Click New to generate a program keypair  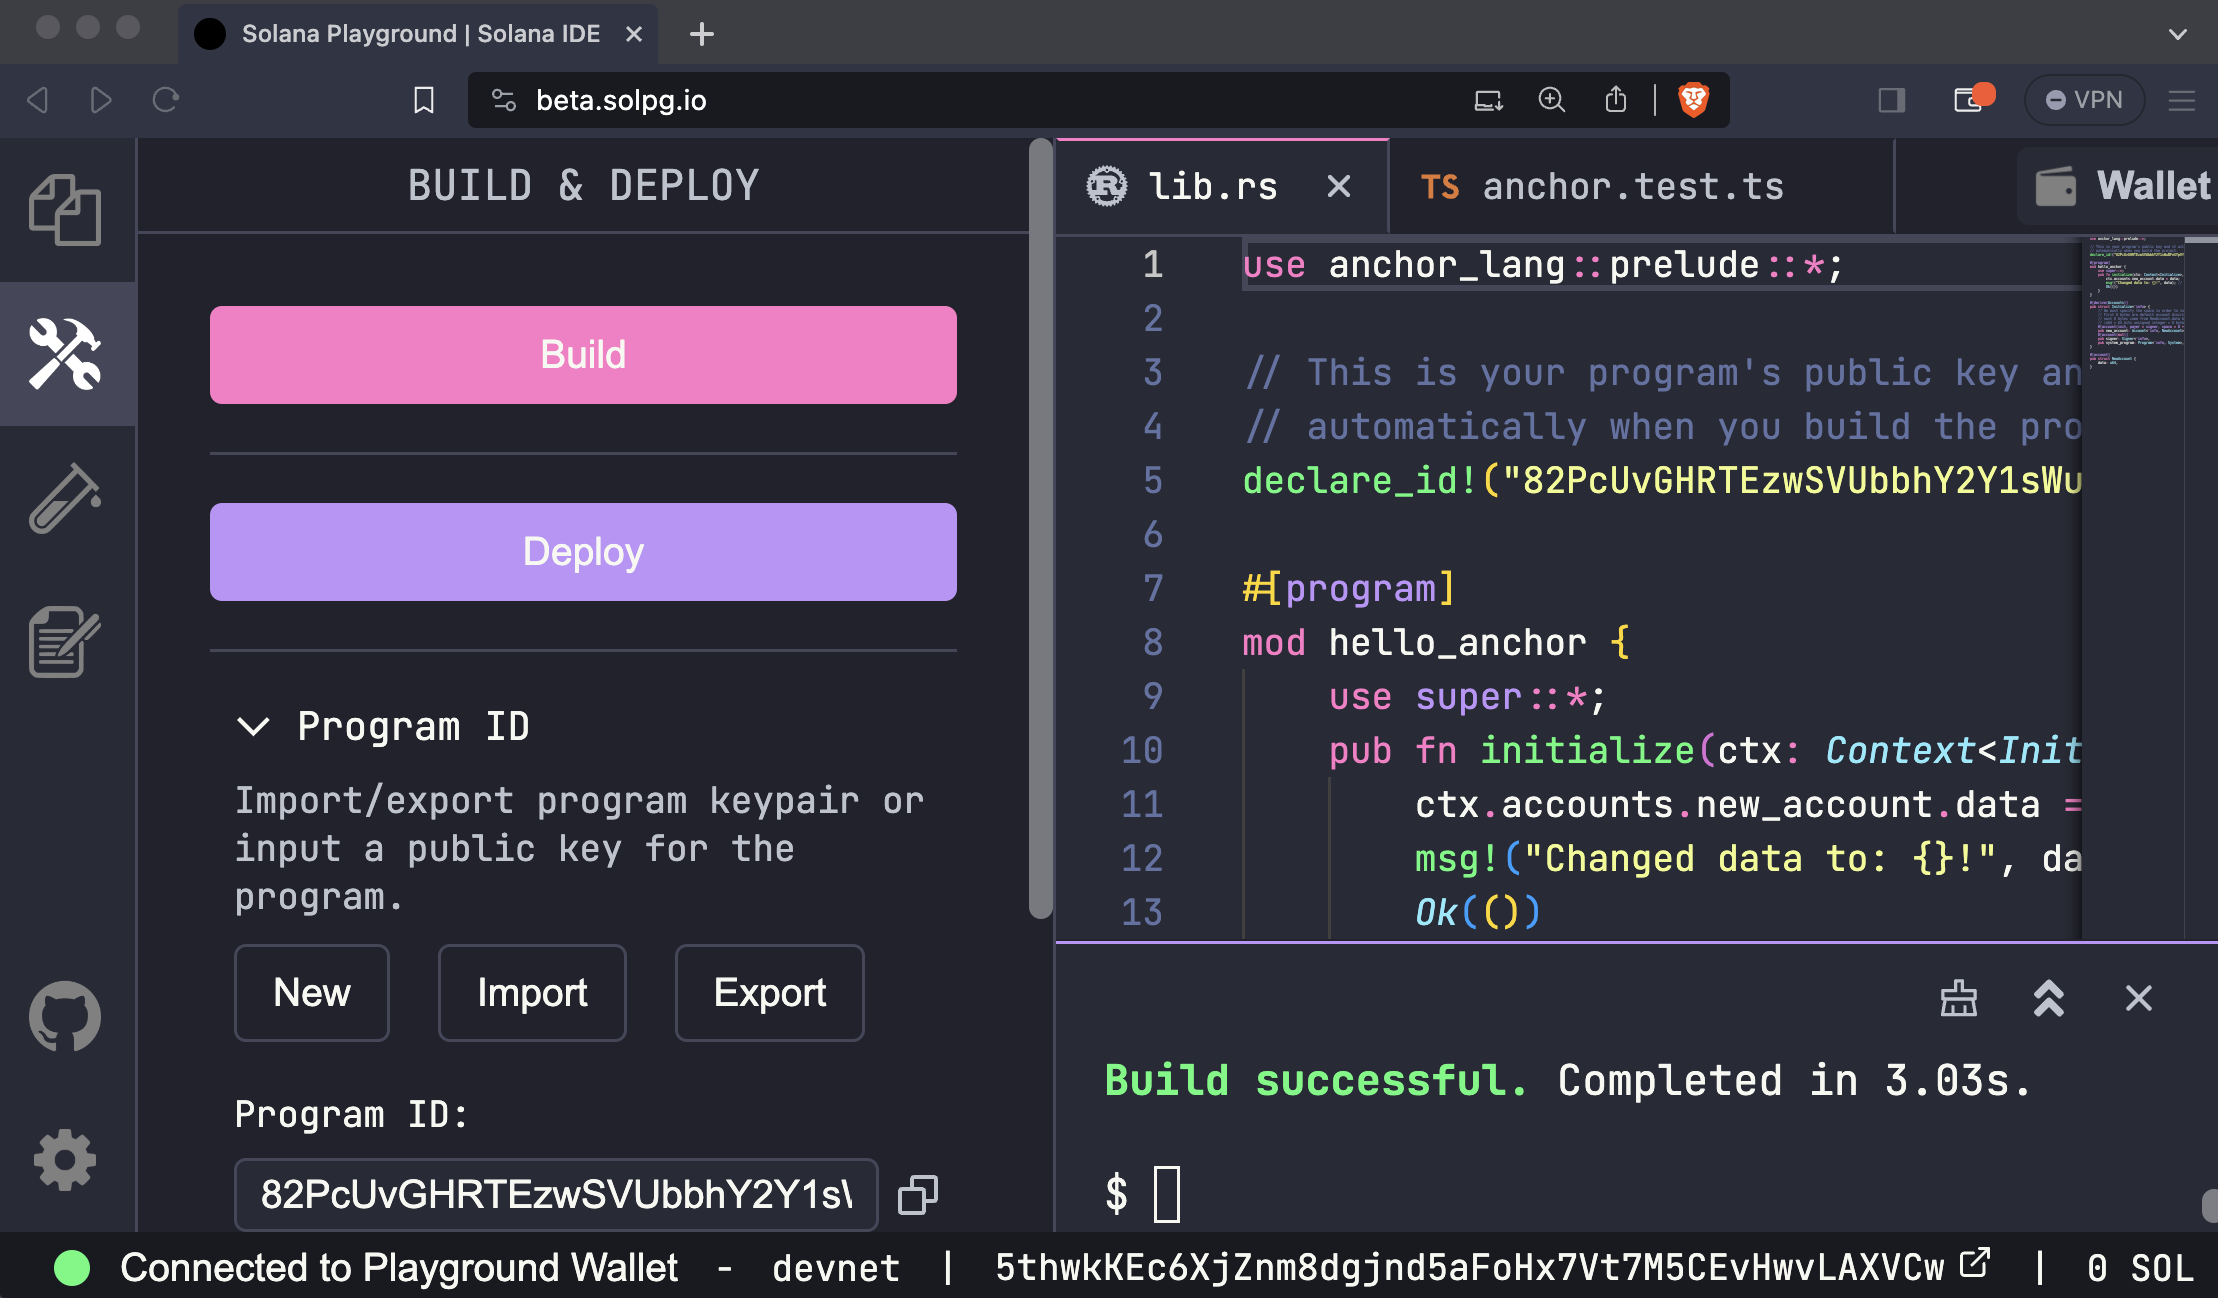[x=310, y=992]
